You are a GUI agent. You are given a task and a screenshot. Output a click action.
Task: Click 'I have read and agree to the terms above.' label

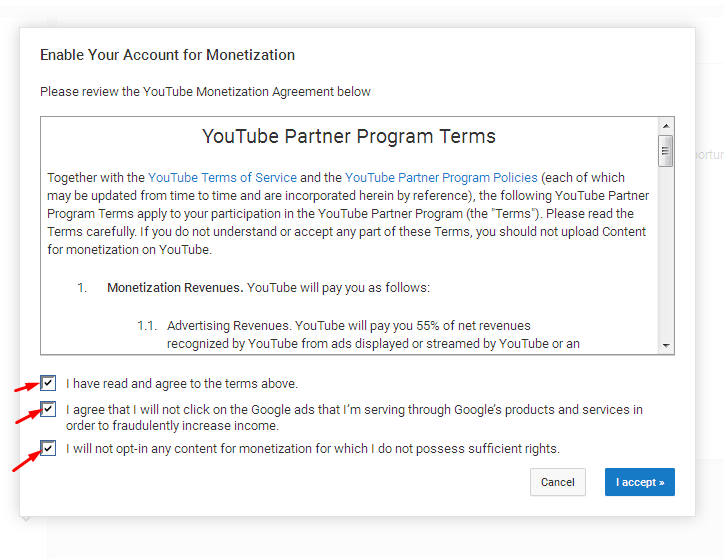[181, 384]
